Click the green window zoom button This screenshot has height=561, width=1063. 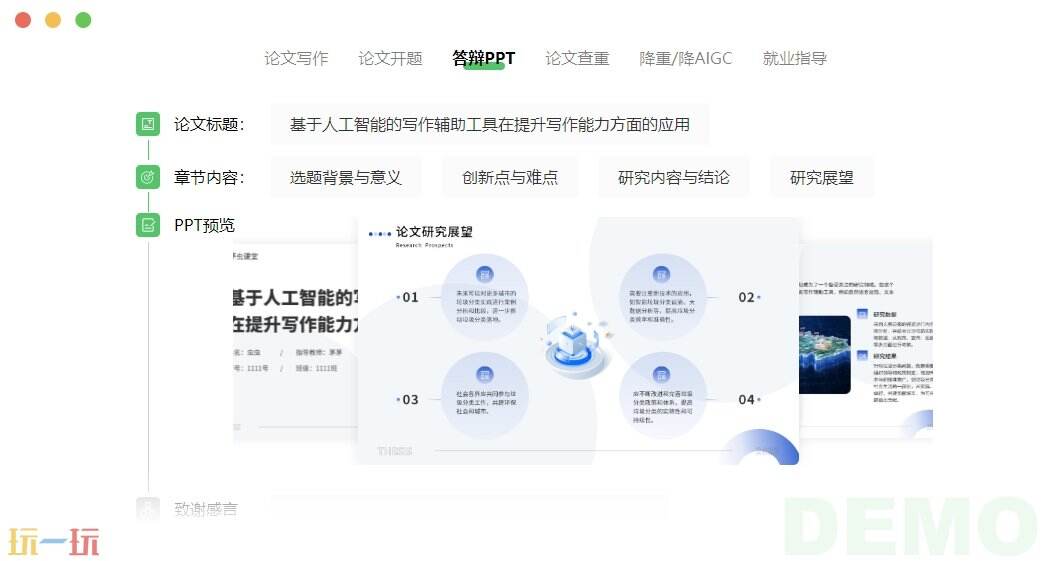83,20
